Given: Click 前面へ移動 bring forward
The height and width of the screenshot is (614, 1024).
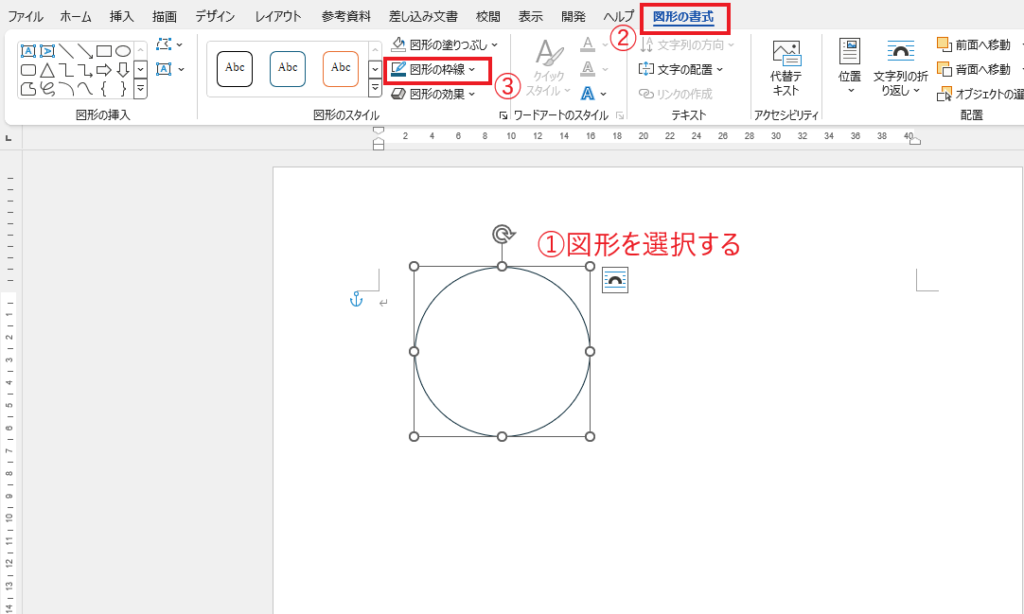Looking at the screenshot, I should tap(974, 44).
